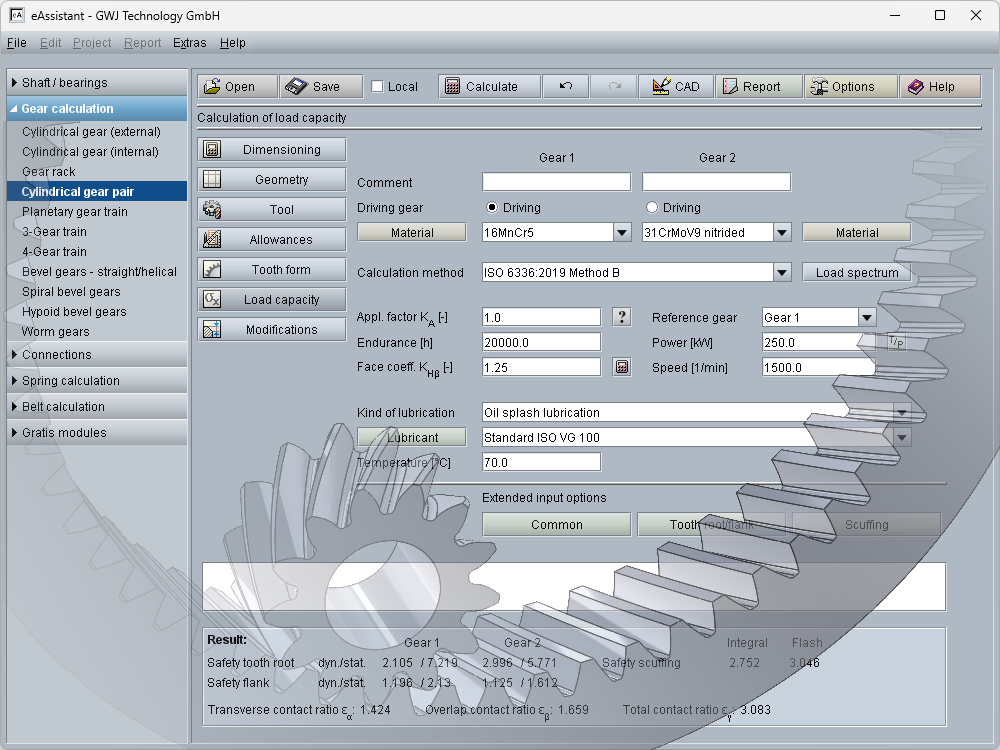Open the Calculation method dropdown

[782, 273]
